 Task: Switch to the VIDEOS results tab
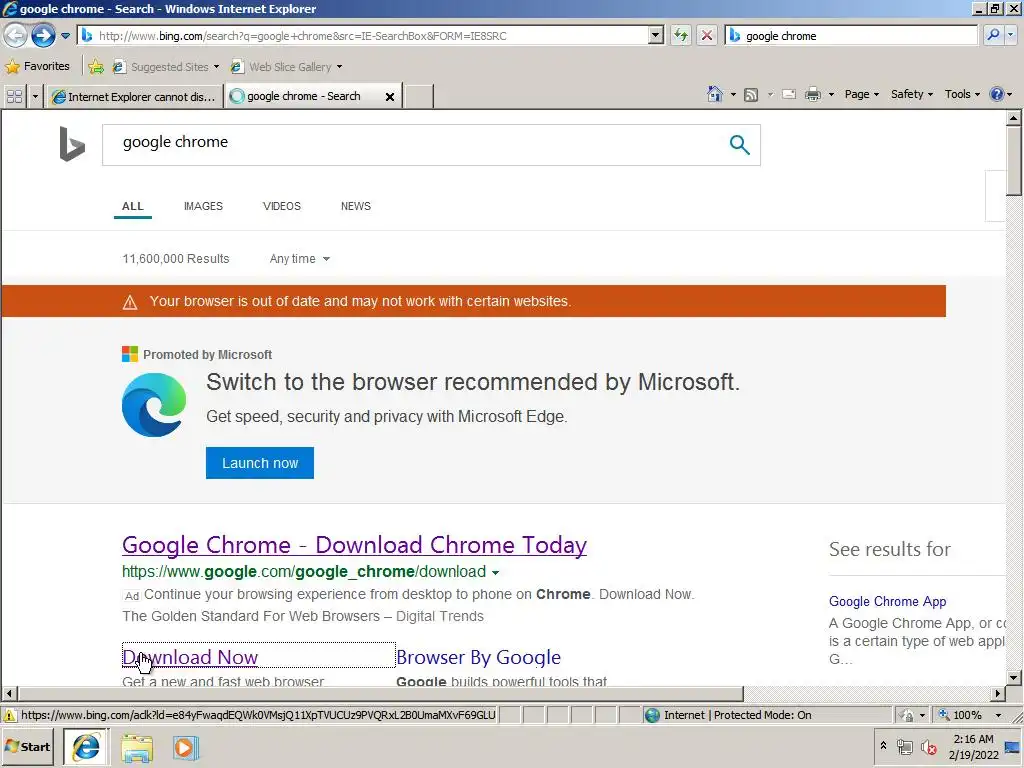[281, 206]
